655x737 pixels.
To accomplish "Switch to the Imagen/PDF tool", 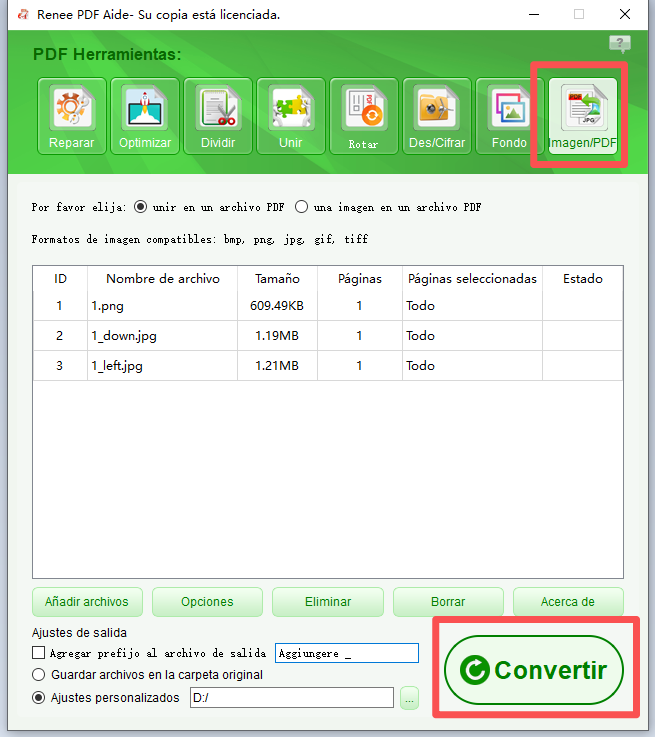I will [x=583, y=116].
